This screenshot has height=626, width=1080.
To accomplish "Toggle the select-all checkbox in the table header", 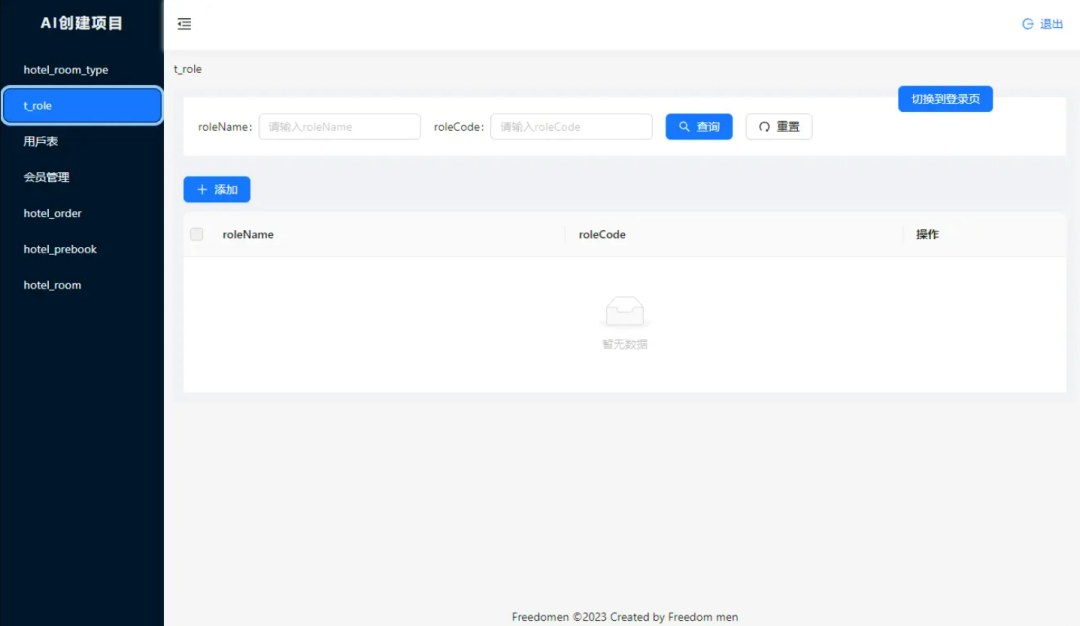I will click(196, 233).
